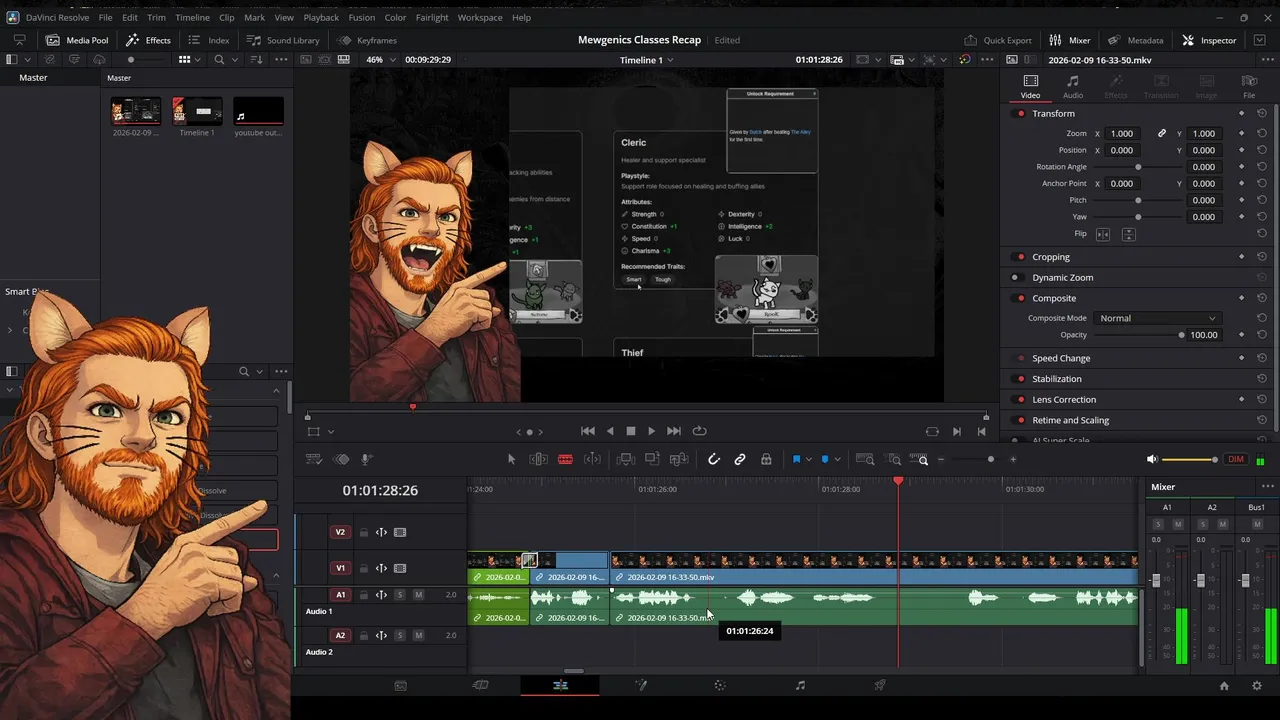Open the viewer zoom 46% dropdown
Viewport: 1280px width, 720px height.
[x=380, y=60]
